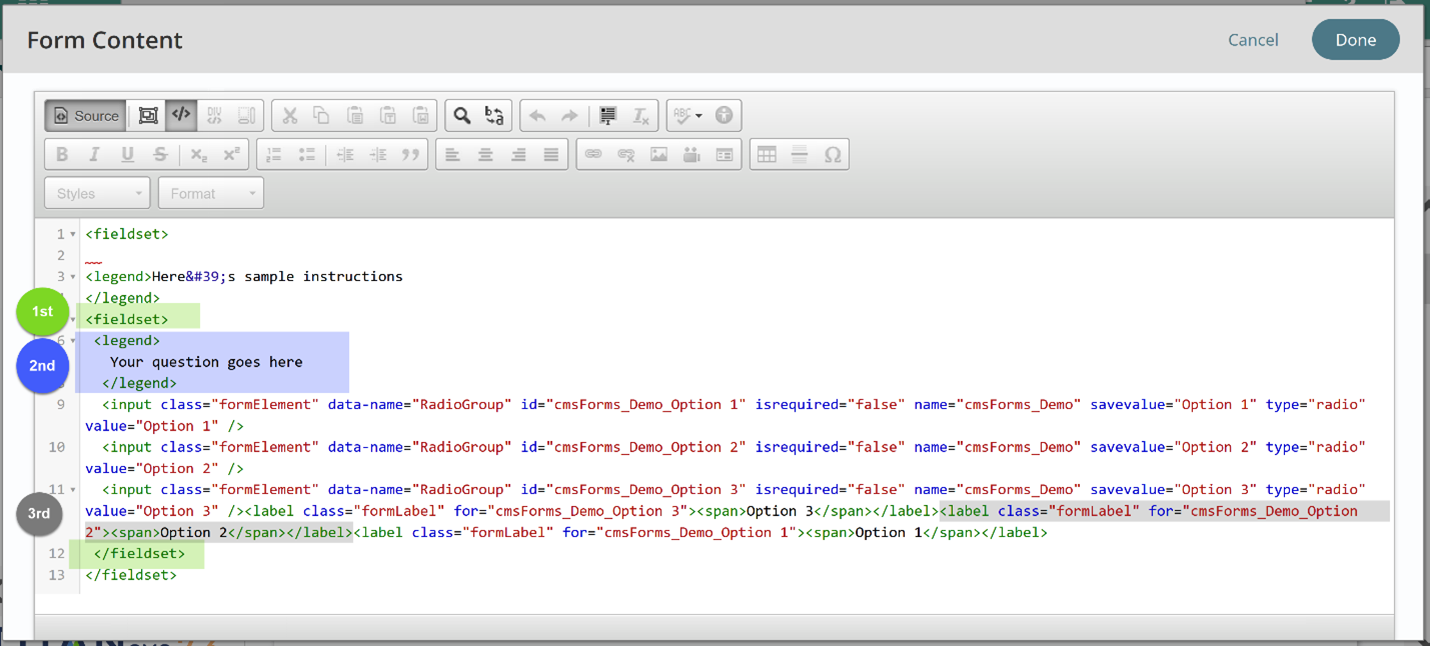Justify text alignment
The height and width of the screenshot is (646, 1430).
click(551, 155)
